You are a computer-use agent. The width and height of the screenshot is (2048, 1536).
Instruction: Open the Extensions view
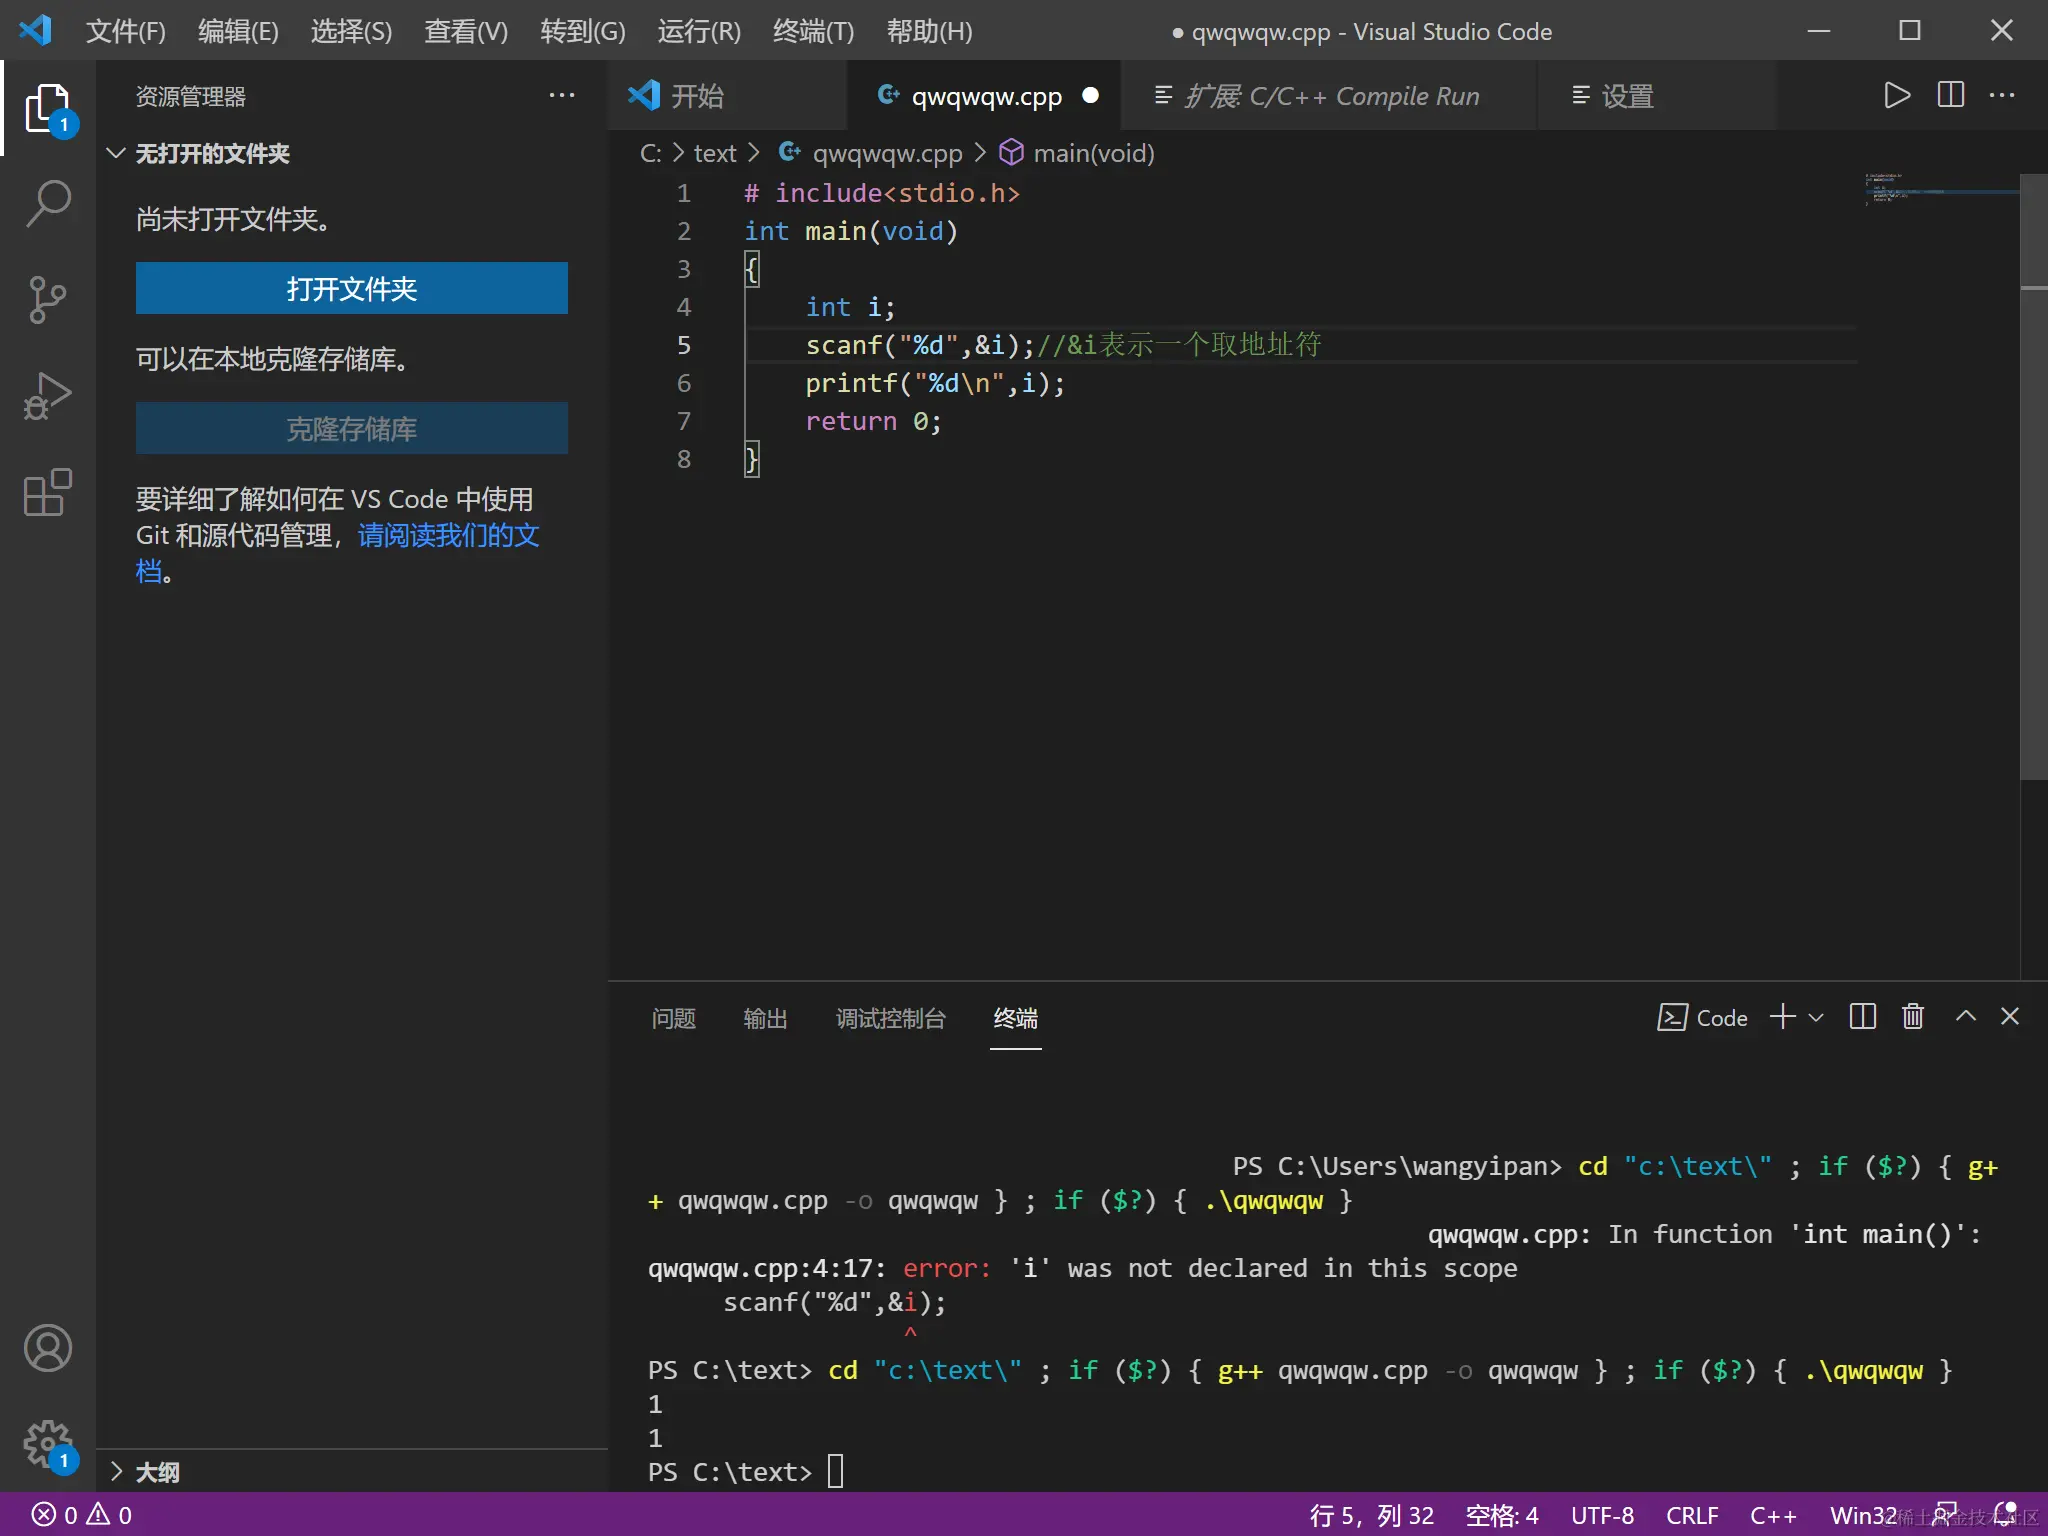click(47, 492)
